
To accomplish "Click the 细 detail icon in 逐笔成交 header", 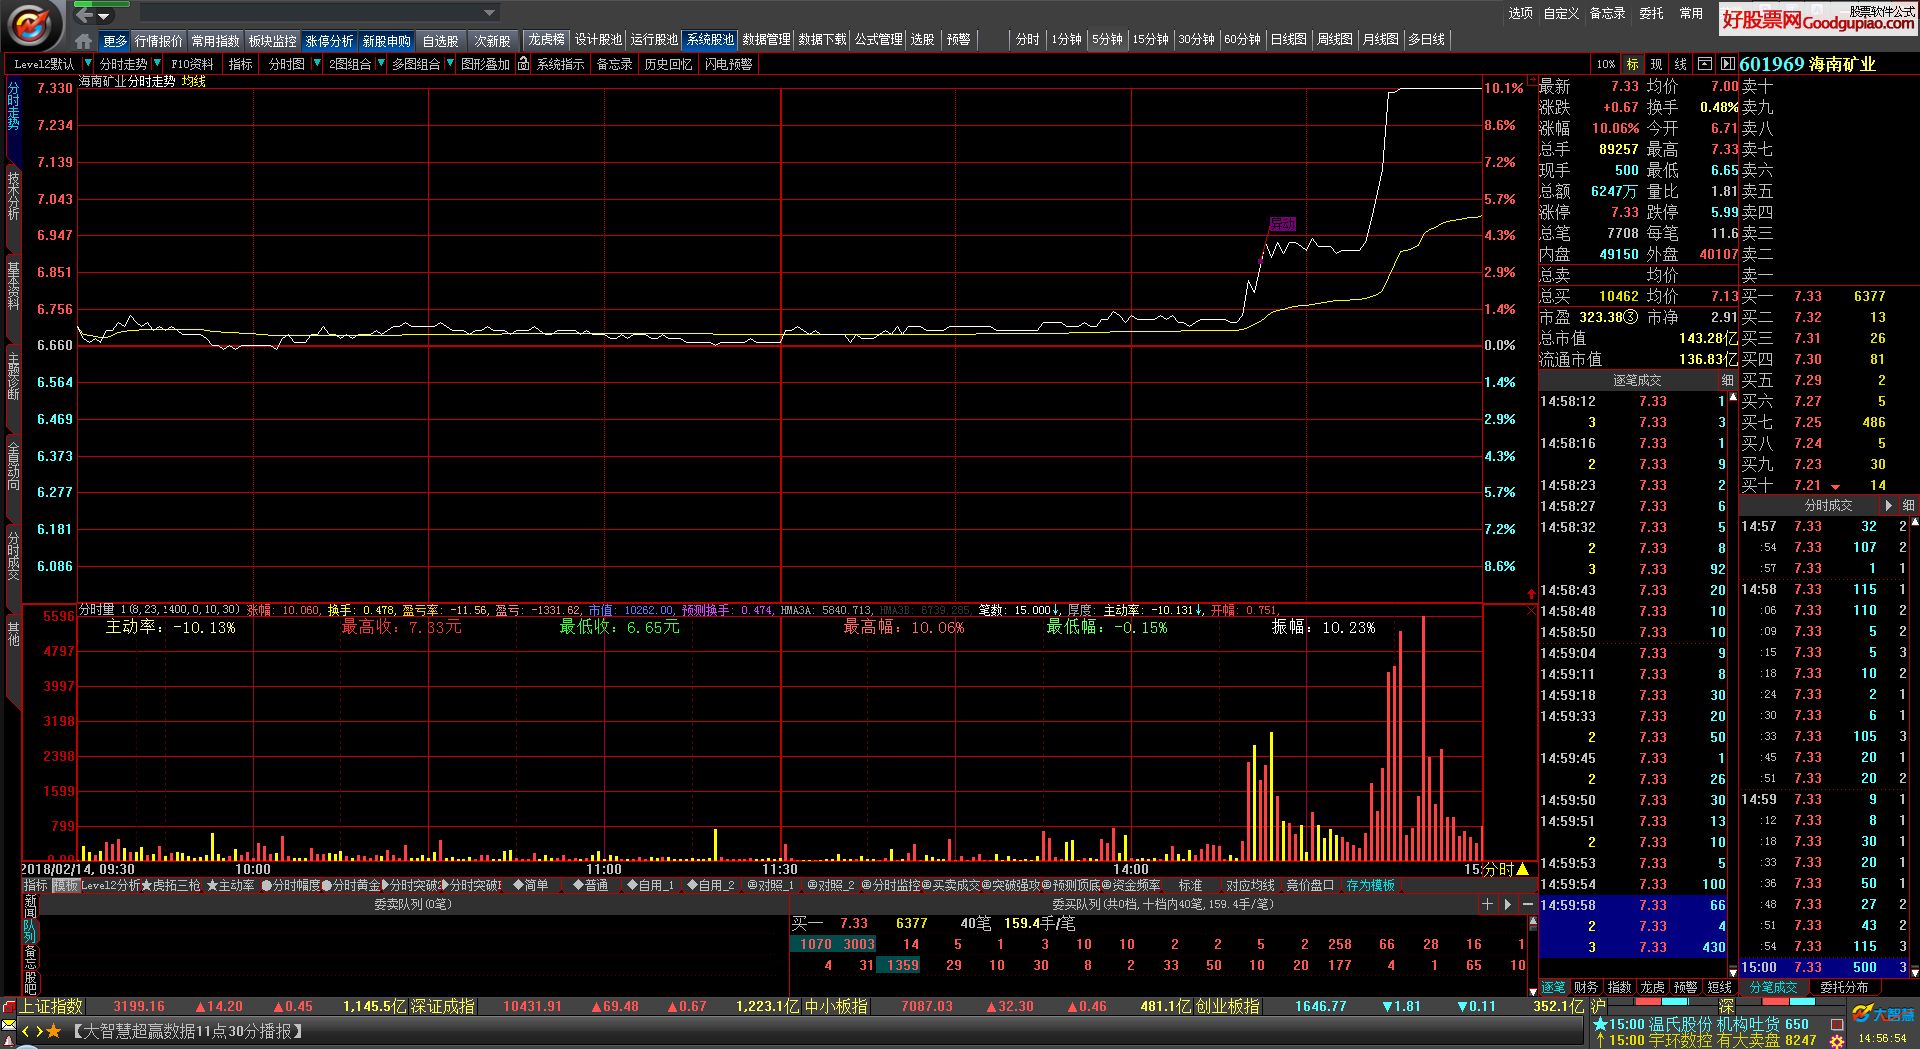I will [x=1727, y=381].
